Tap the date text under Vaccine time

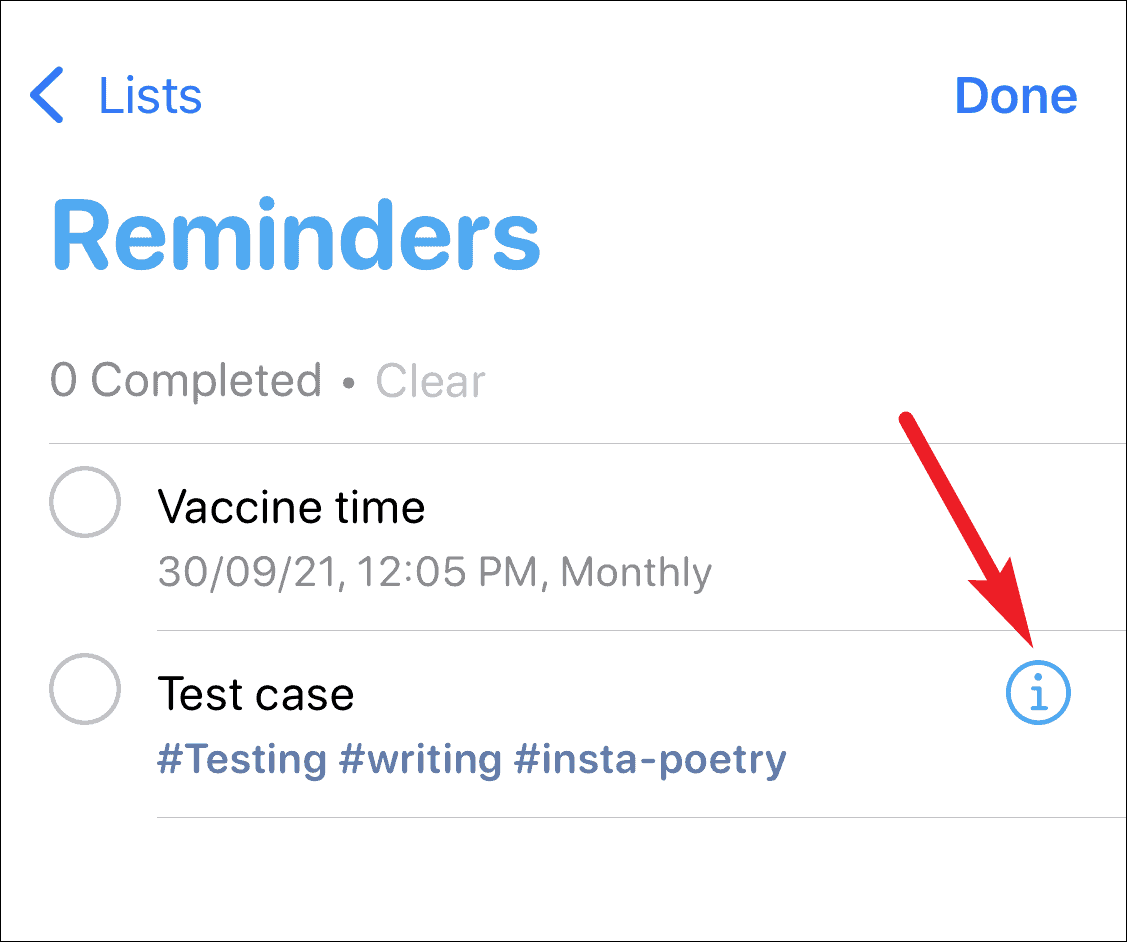434,572
